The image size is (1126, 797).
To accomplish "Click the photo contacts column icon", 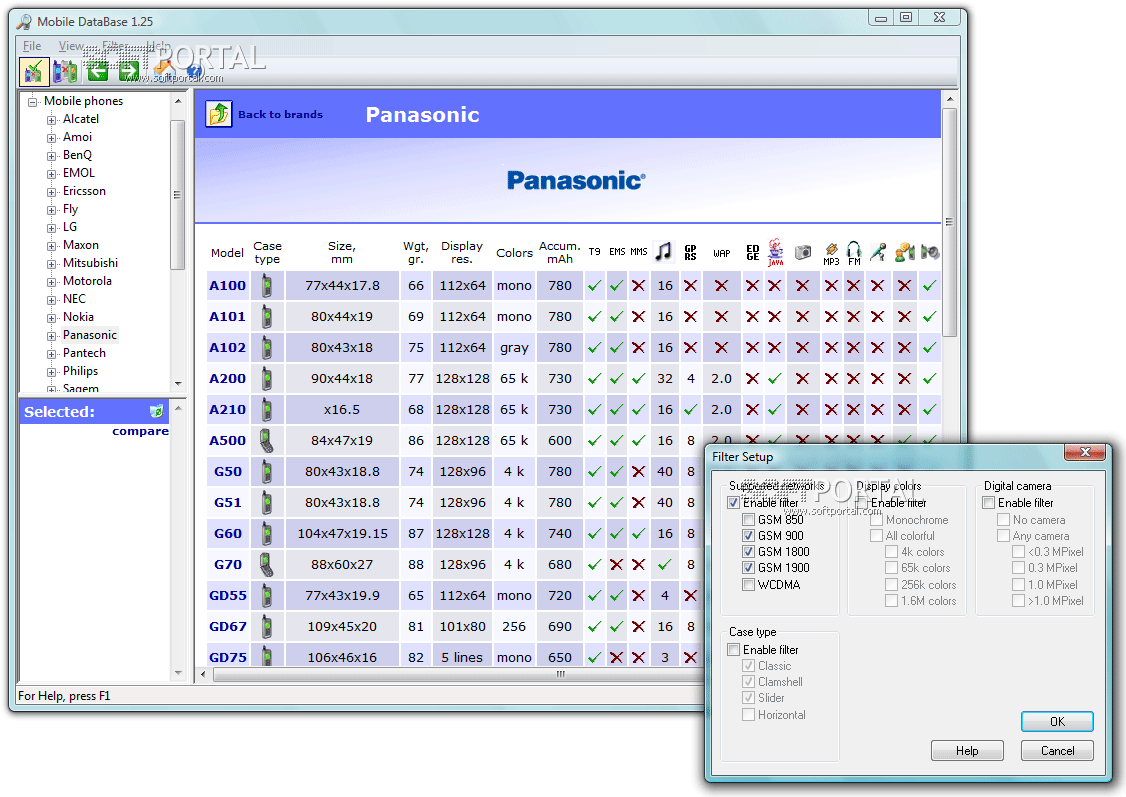I will coord(905,252).
